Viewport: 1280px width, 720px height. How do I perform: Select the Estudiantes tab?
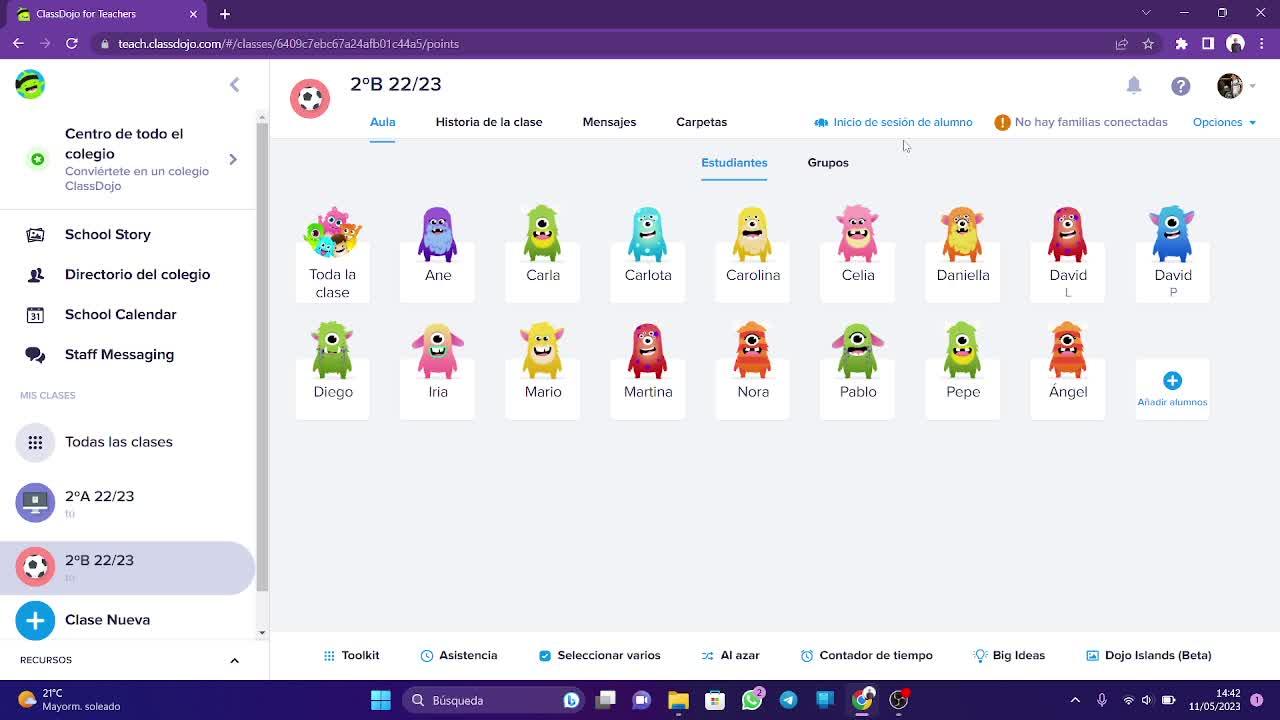[734, 163]
